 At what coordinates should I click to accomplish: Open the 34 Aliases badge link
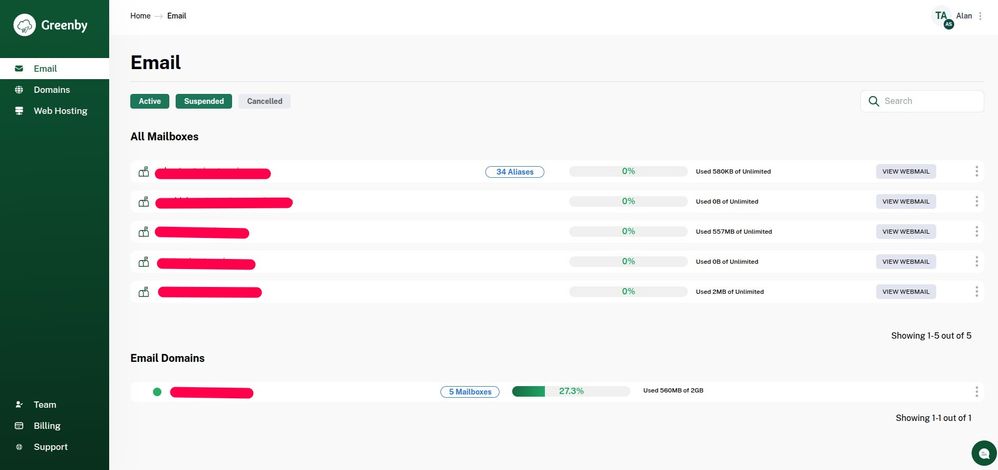click(x=515, y=172)
